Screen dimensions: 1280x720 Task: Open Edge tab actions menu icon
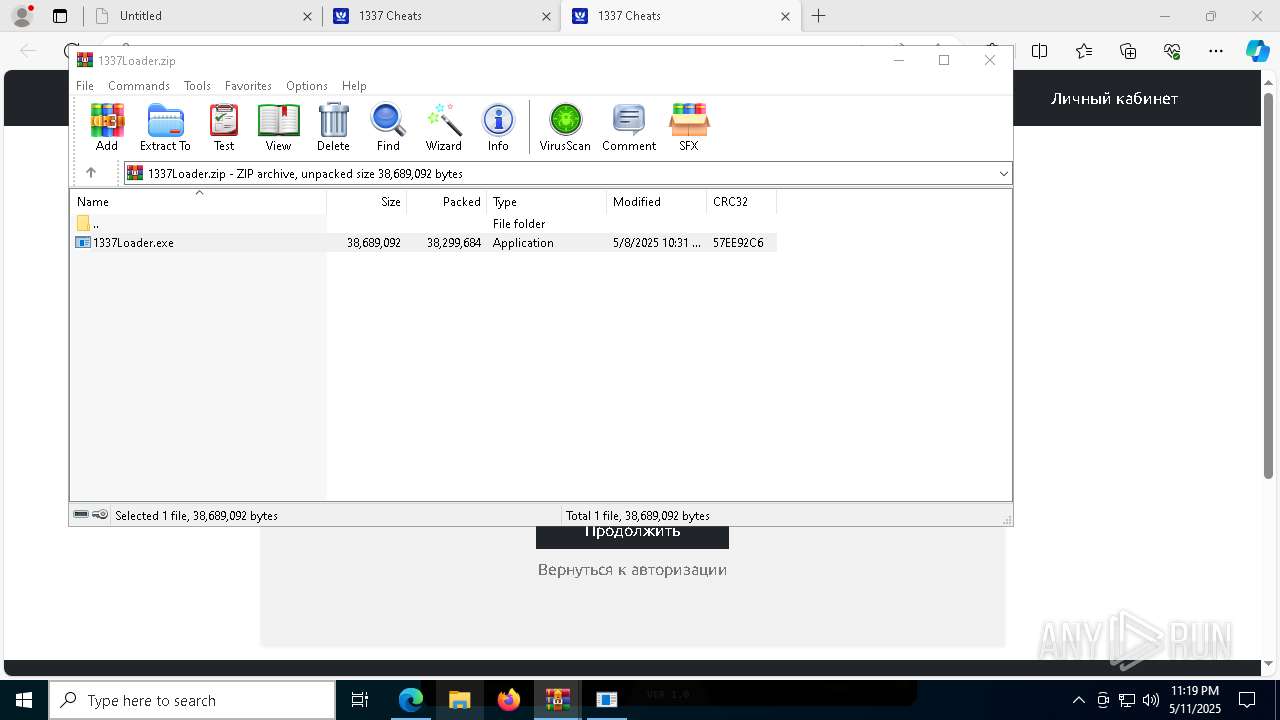pyautogui.click(x=60, y=16)
